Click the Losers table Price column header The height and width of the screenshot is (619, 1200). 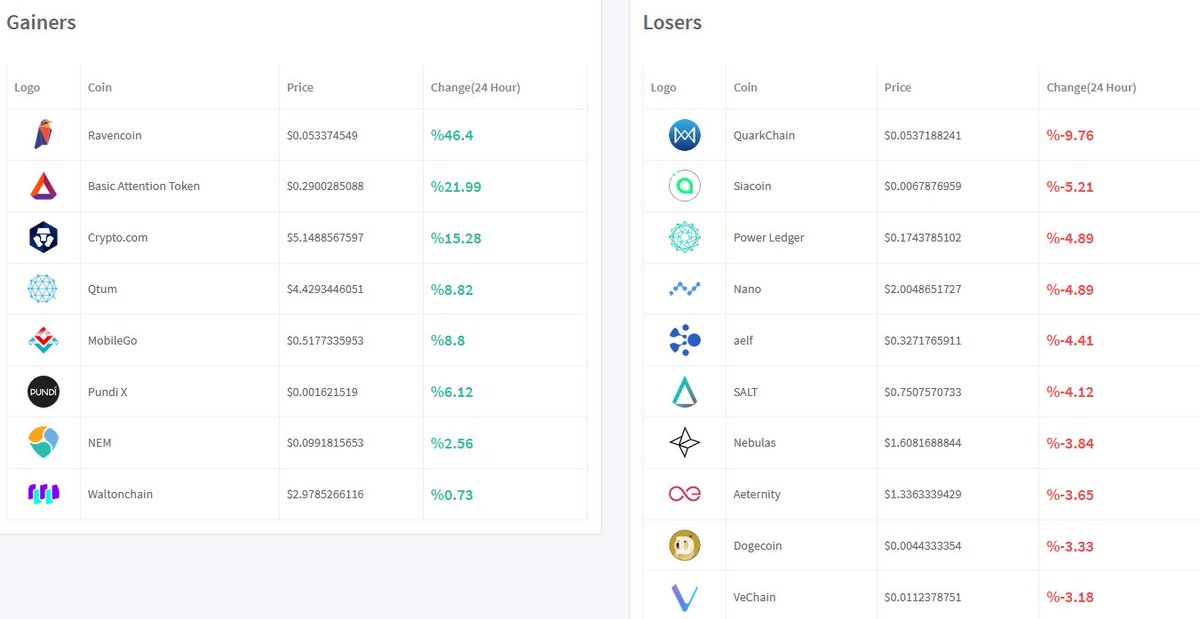coord(898,87)
